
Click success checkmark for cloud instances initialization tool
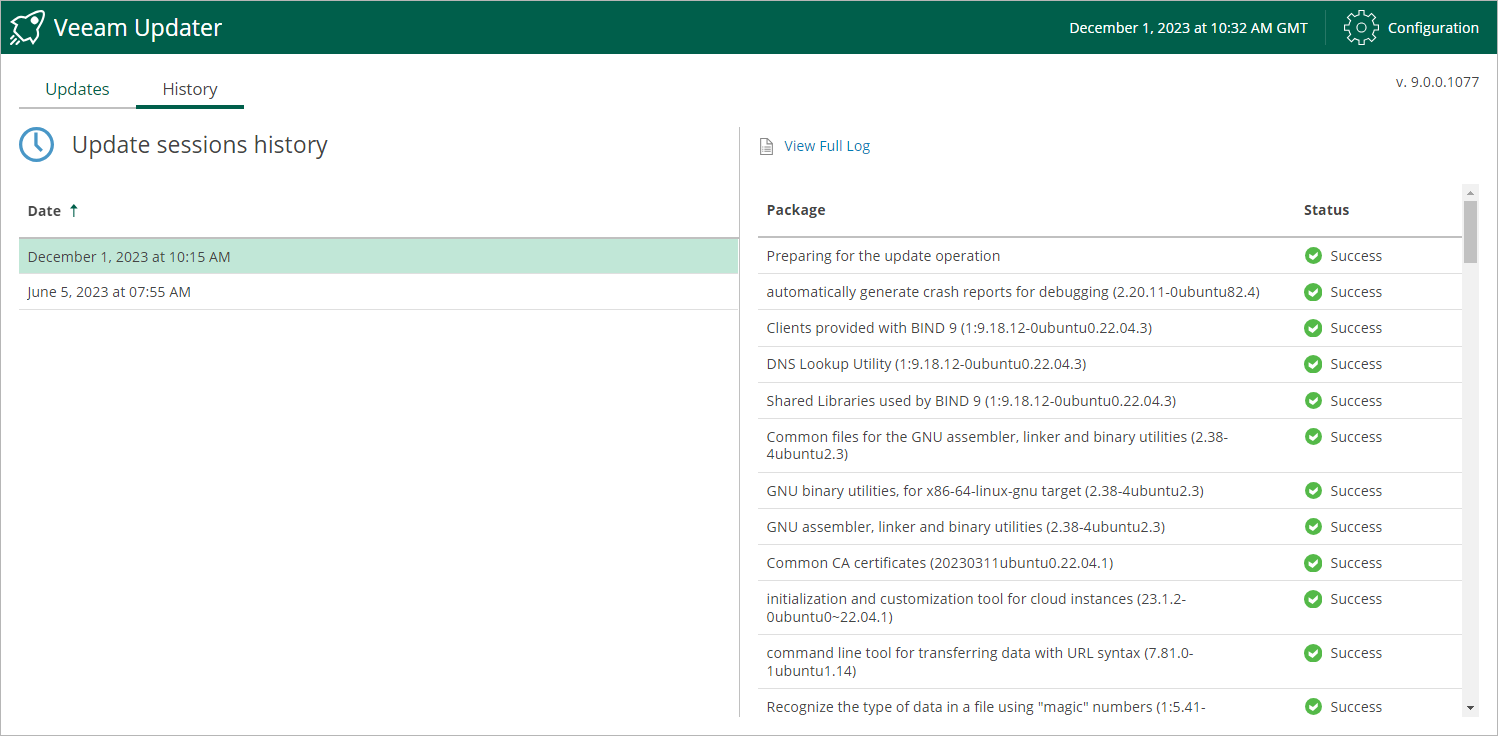coord(1313,599)
